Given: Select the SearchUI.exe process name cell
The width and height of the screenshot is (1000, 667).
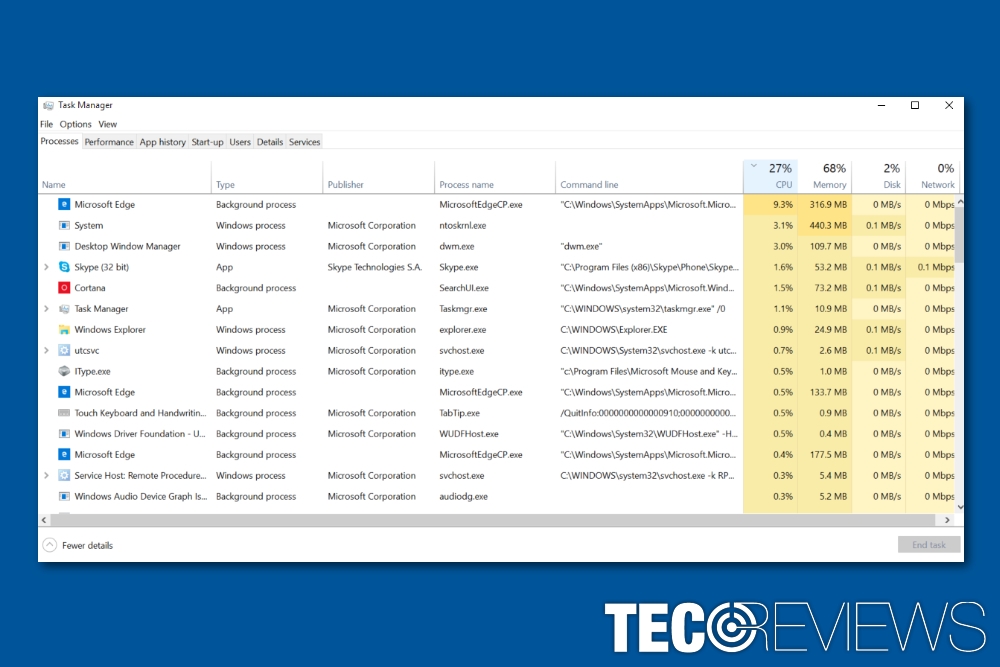Looking at the screenshot, I should (464, 288).
